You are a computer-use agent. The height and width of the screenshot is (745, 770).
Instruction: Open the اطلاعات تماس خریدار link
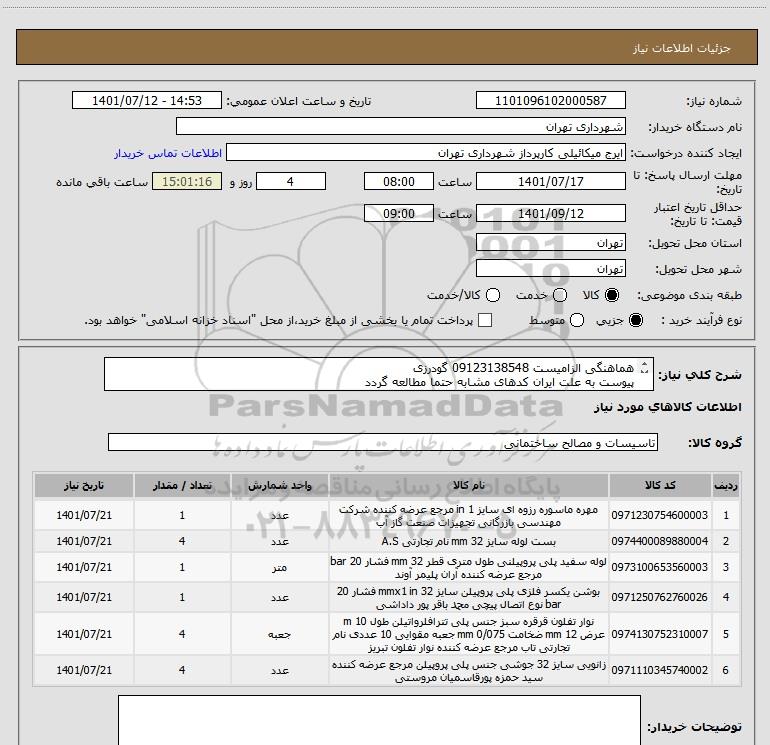168,153
